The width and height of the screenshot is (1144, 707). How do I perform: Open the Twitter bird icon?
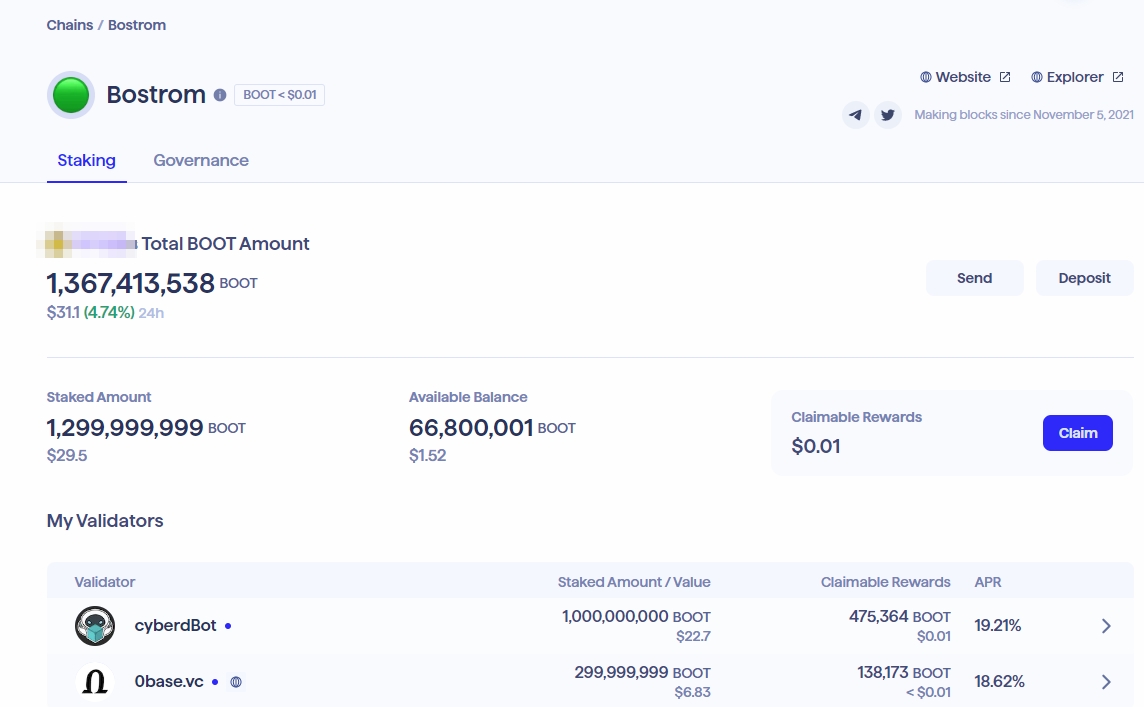[x=888, y=115]
